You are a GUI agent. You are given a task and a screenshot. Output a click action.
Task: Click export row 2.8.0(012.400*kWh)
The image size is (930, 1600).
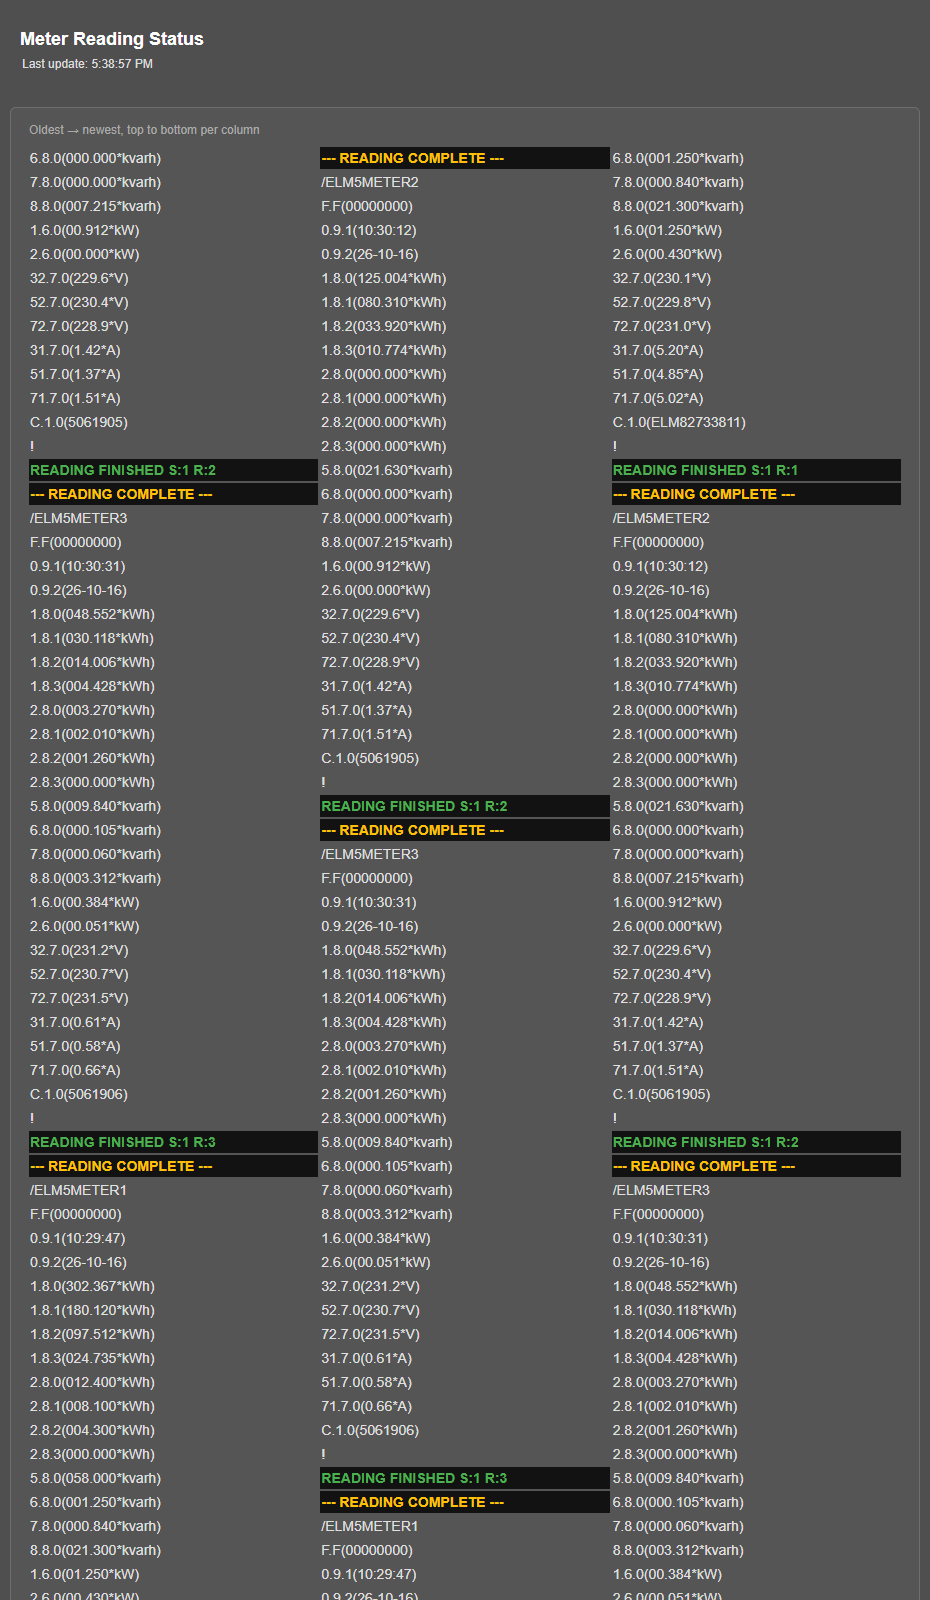[173, 1382]
